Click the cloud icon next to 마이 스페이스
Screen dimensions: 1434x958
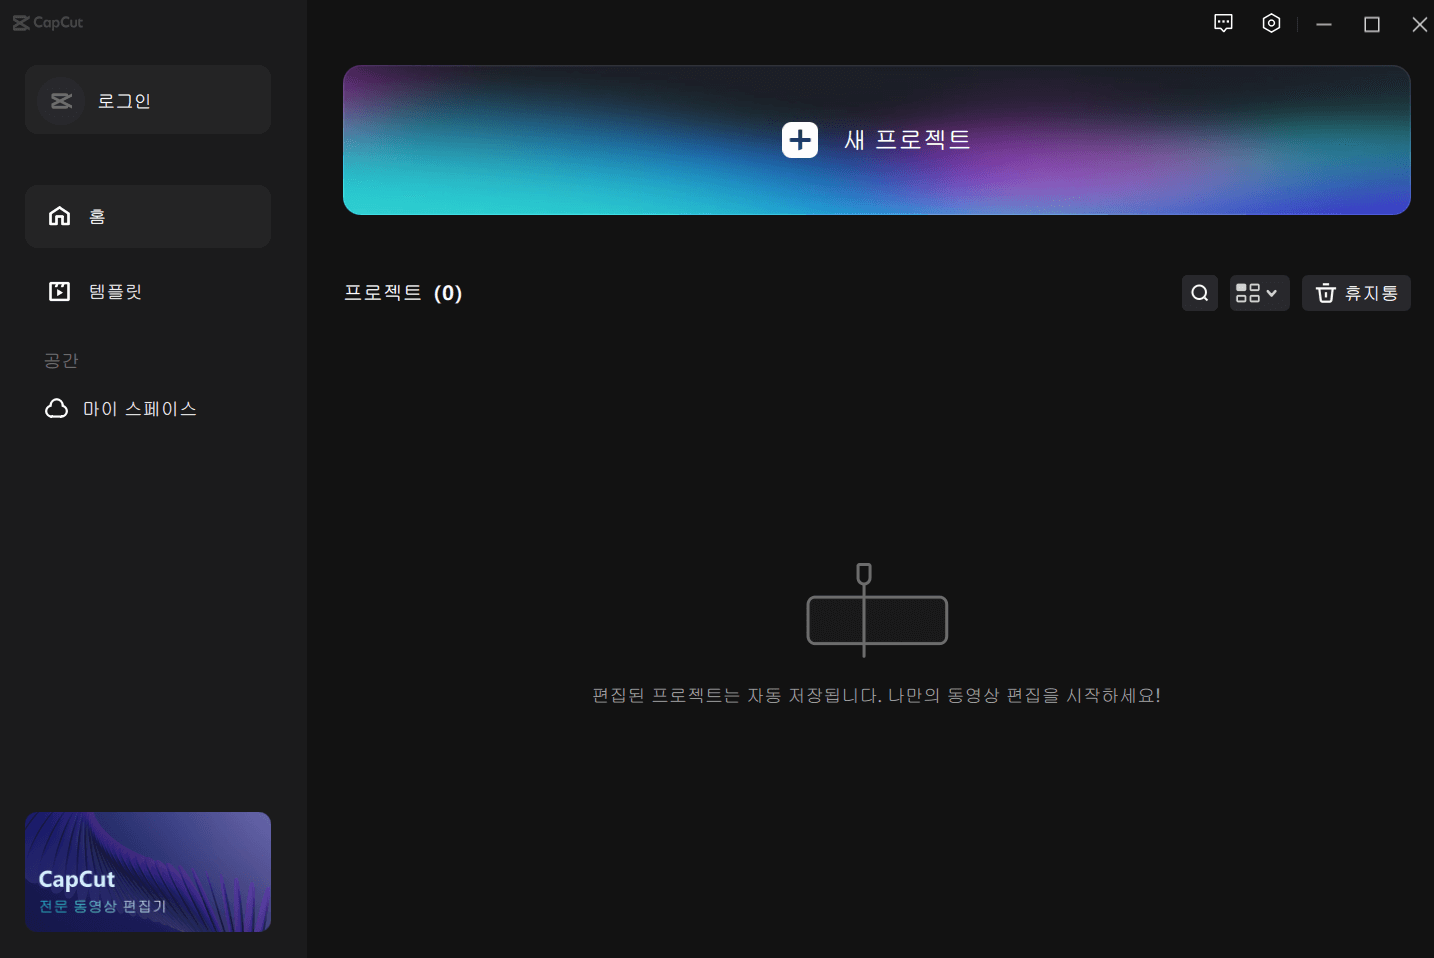(x=57, y=408)
